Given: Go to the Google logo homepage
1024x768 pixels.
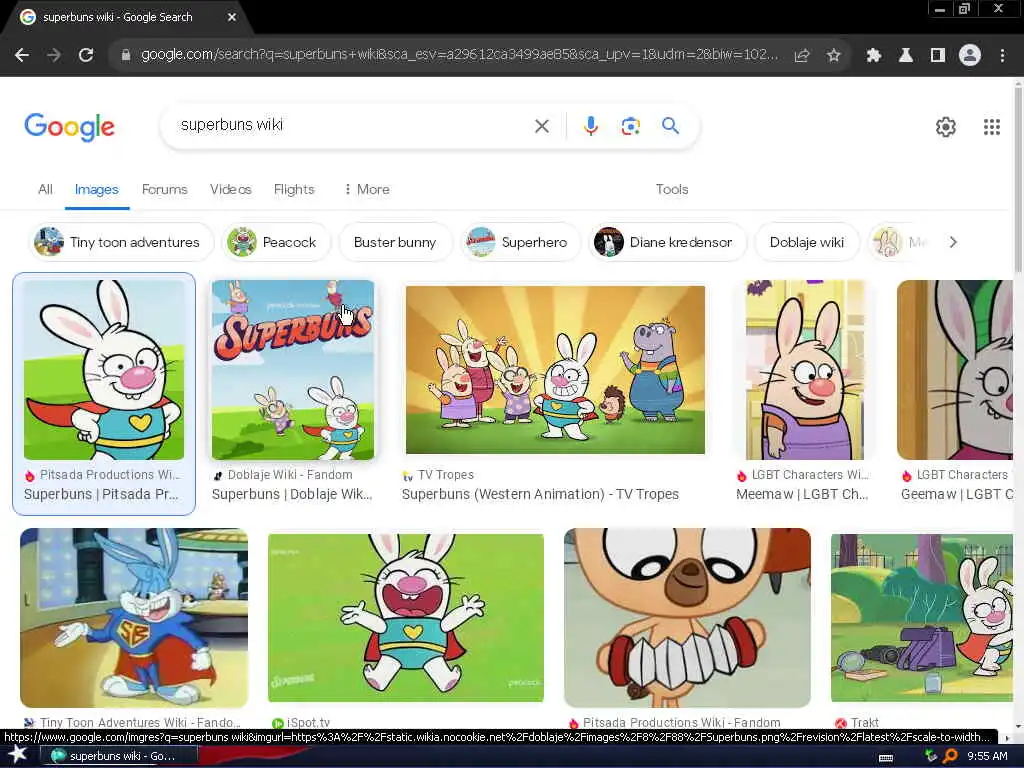Looking at the screenshot, I should [x=69, y=127].
